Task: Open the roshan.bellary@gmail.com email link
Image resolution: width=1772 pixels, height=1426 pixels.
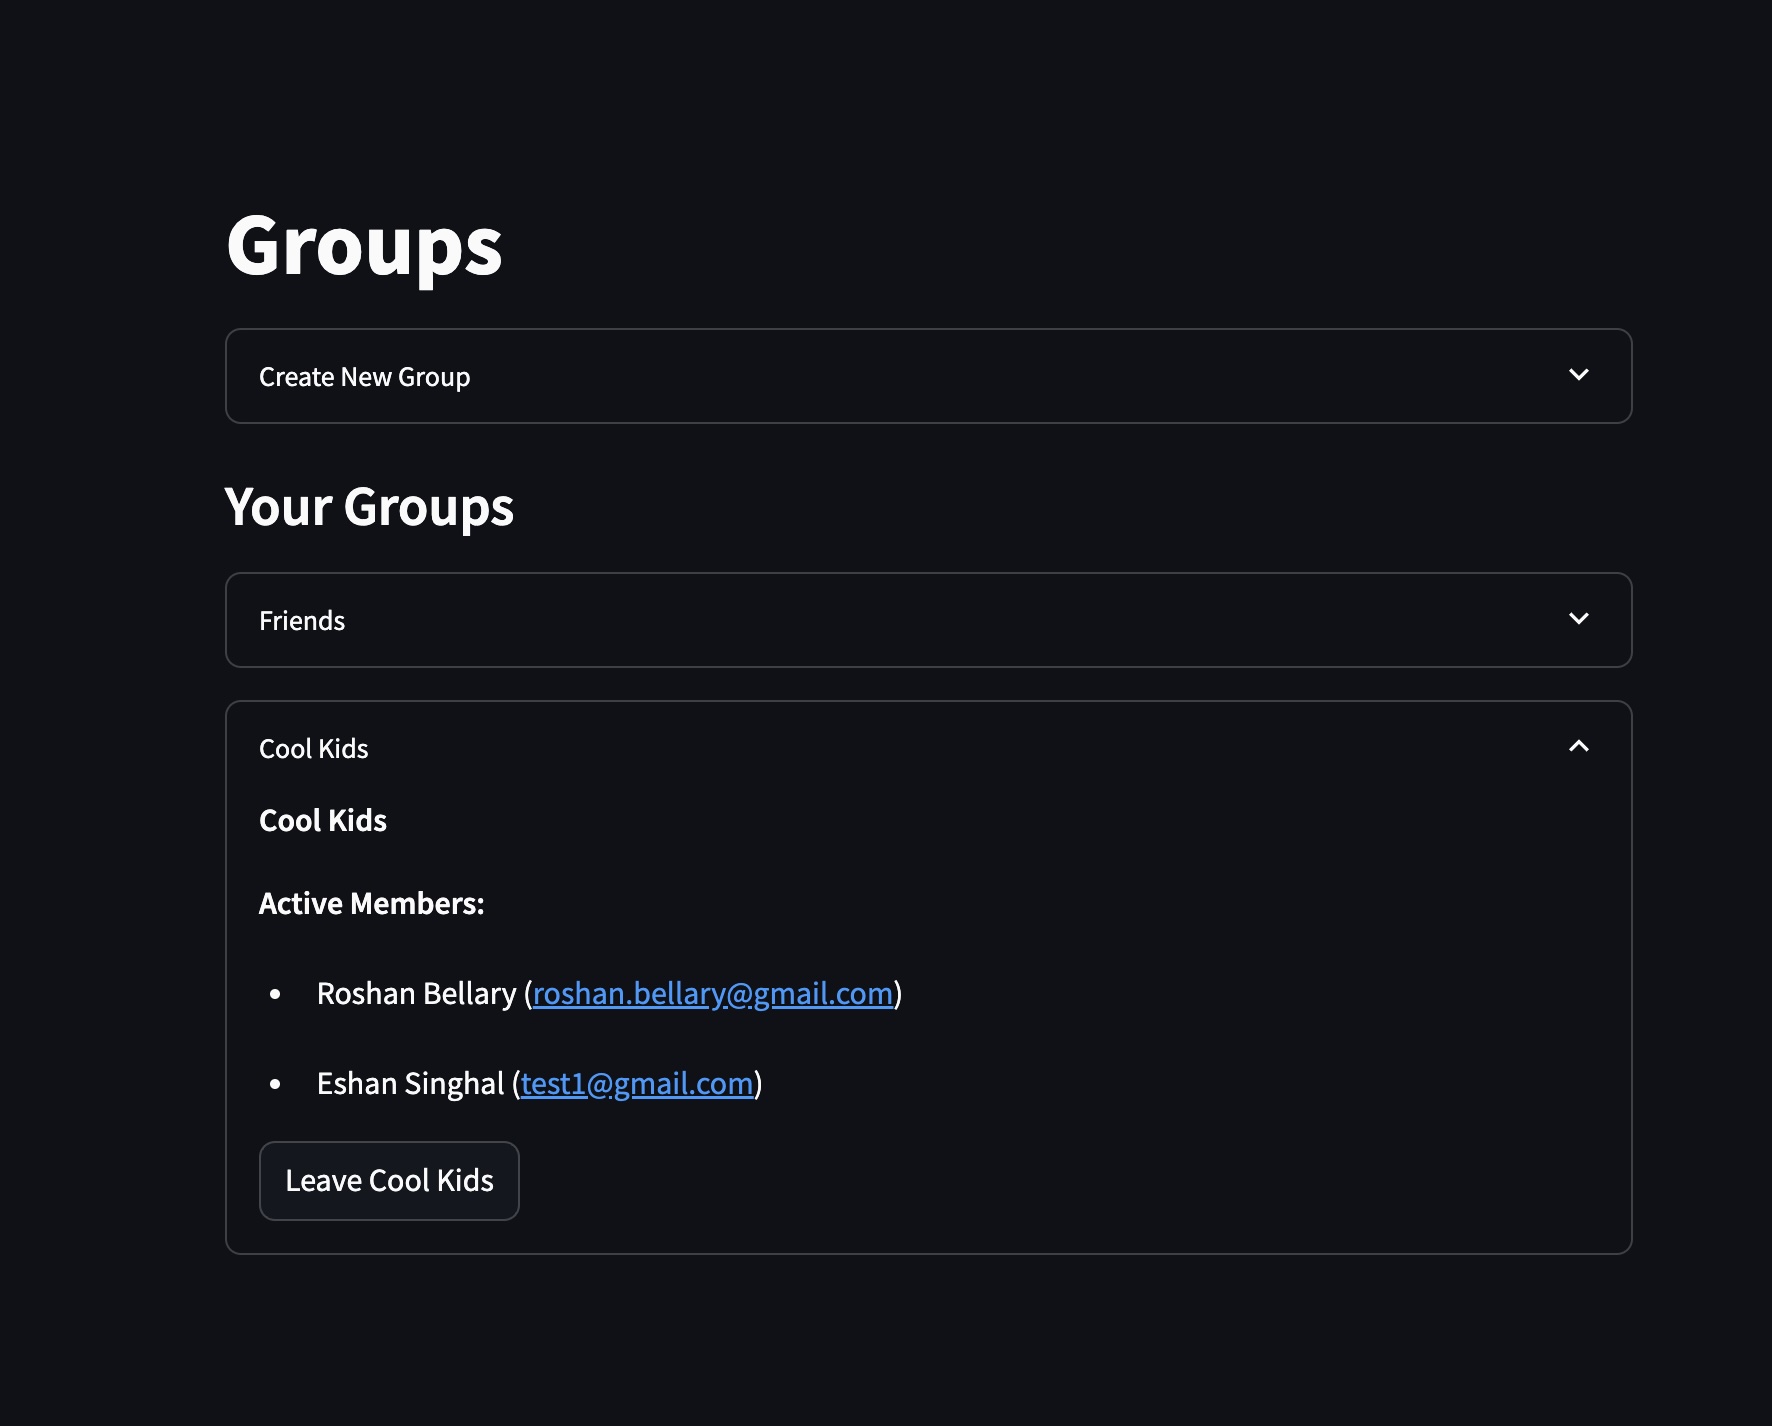Action: 712,994
